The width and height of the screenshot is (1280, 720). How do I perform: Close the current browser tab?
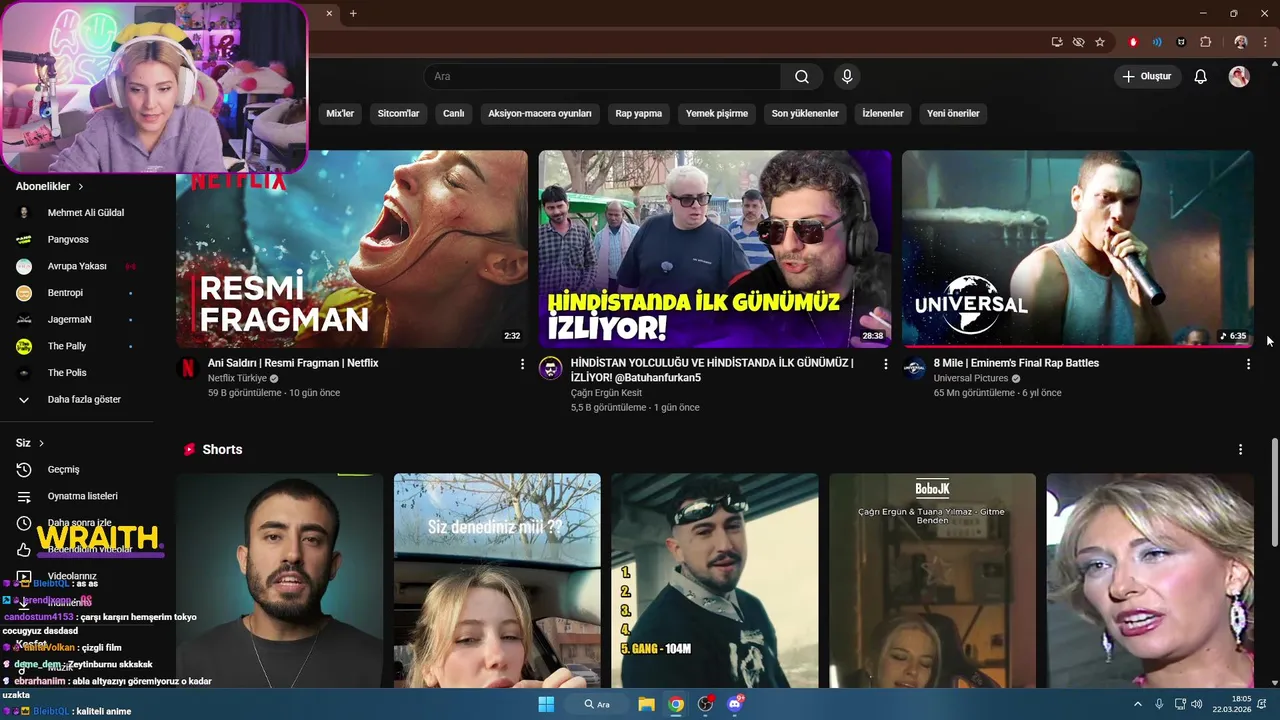(329, 13)
